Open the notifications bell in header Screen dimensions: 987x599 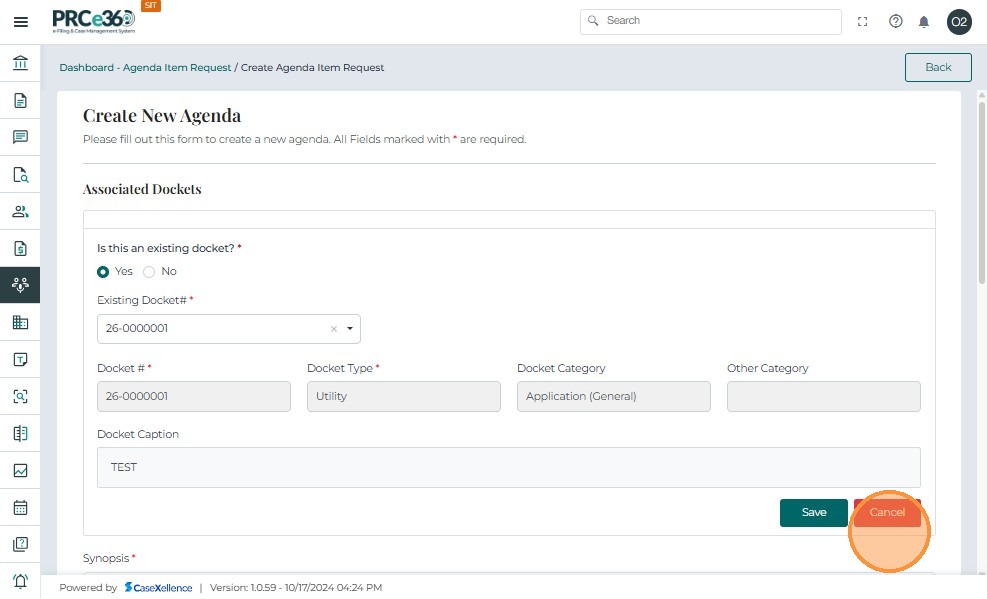[924, 22]
